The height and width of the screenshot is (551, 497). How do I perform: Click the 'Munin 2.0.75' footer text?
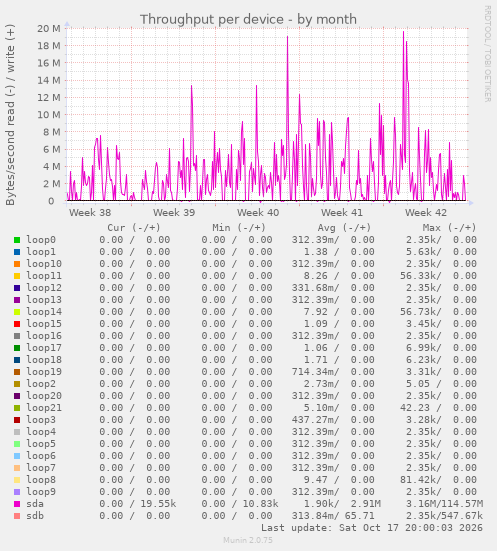248,540
